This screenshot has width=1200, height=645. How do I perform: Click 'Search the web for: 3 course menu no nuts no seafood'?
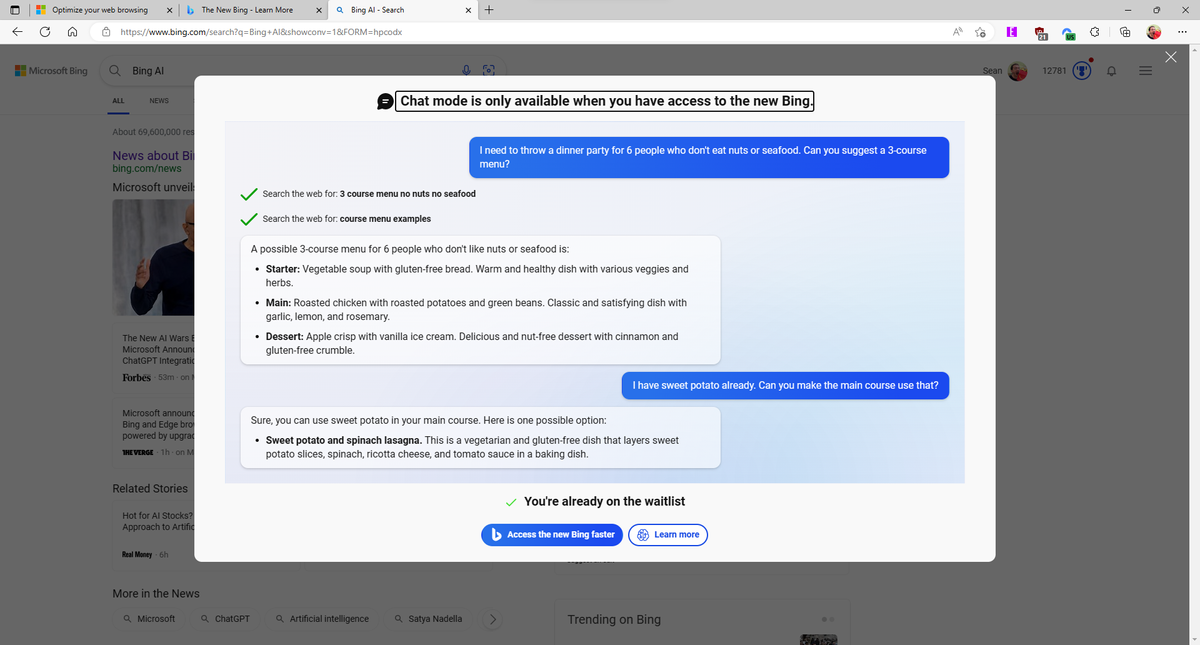[369, 193]
